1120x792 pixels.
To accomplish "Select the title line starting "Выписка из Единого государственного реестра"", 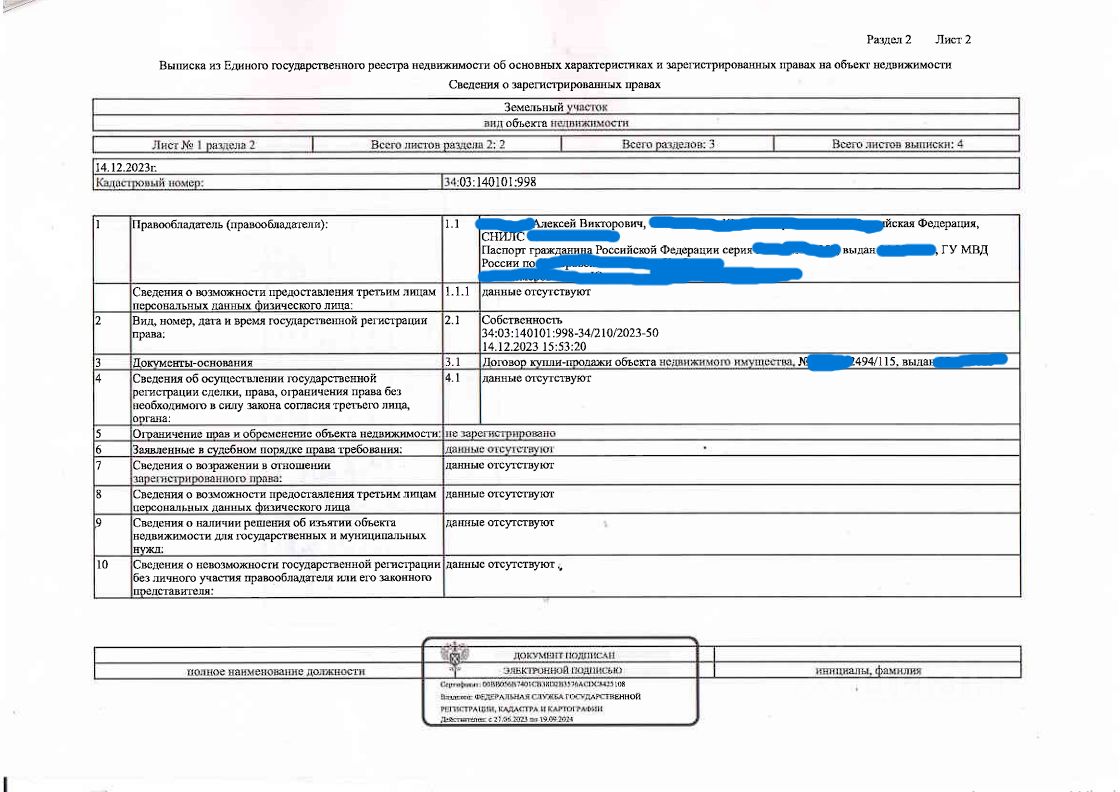I will tap(555, 65).
